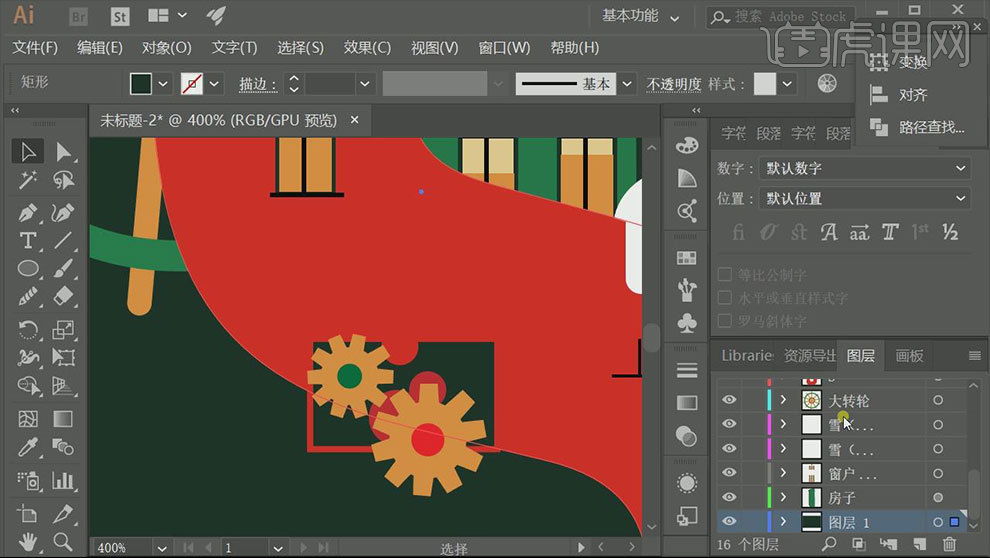Select the Shape Builder tool

[x=28, y=385]
